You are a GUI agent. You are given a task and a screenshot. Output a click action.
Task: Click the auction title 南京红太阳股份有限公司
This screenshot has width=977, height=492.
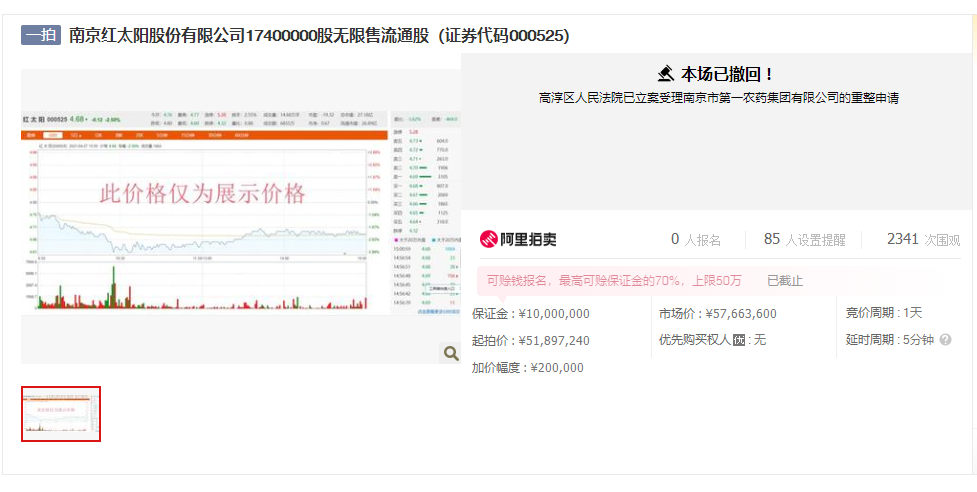click(x=318, y=35)
